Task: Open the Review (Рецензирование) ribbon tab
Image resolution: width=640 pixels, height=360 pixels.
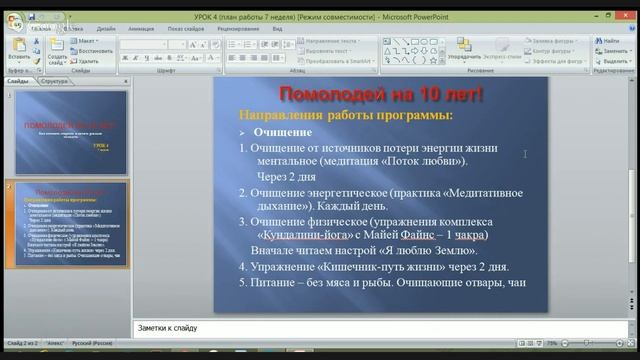Action: click(238, 29)
